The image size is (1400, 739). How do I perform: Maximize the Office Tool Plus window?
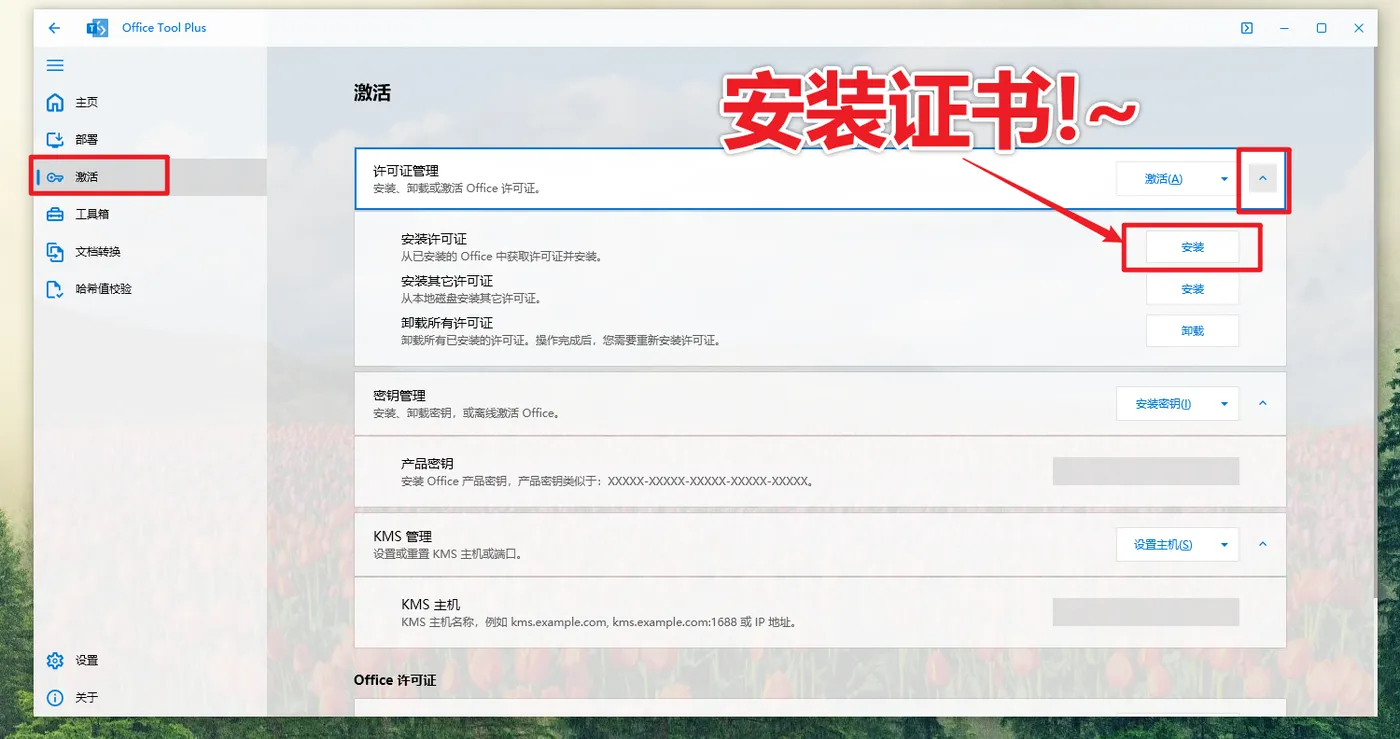pyautogui.click(x=1321, y=28)
